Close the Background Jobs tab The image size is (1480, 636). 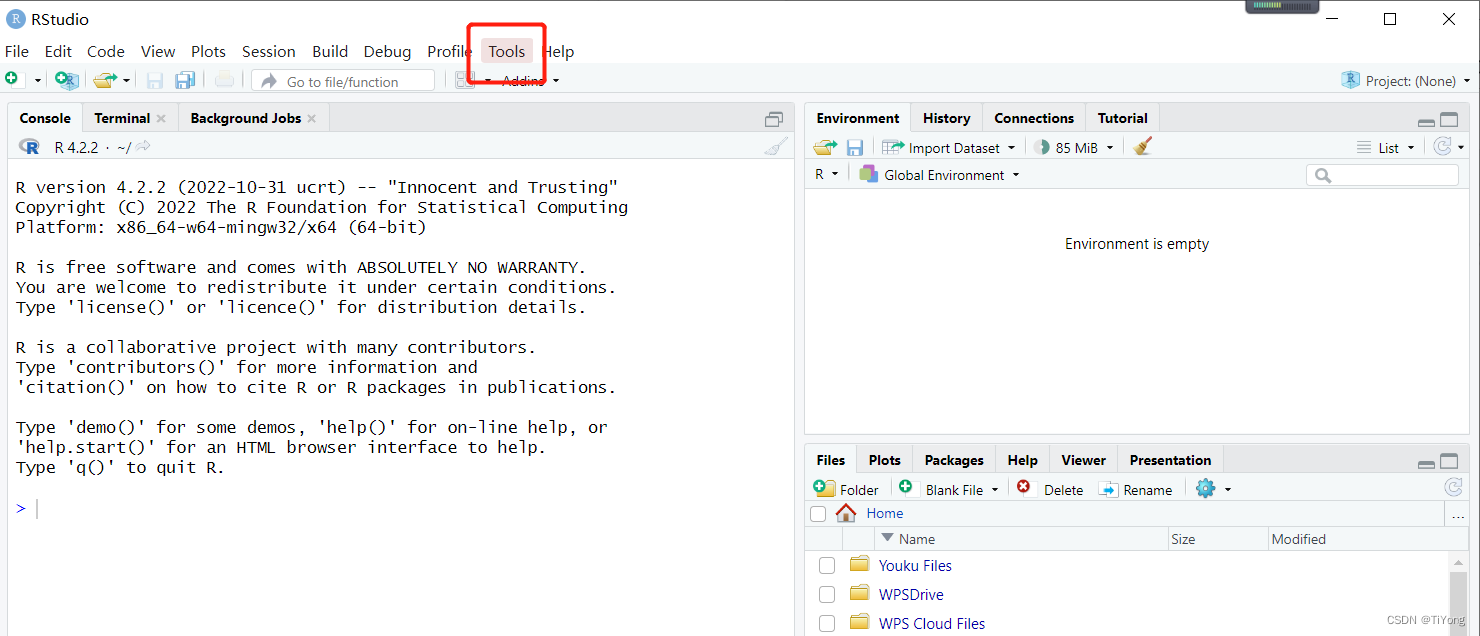click(311, 118)
